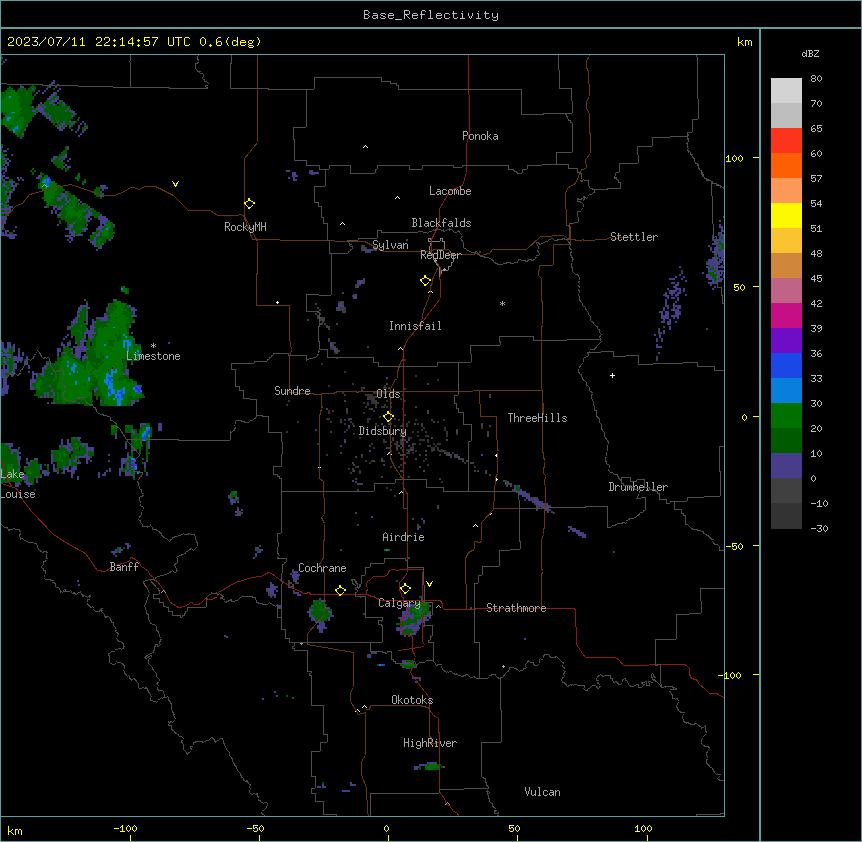
Task: Click the Sundre label
Action: pos(292,391)
